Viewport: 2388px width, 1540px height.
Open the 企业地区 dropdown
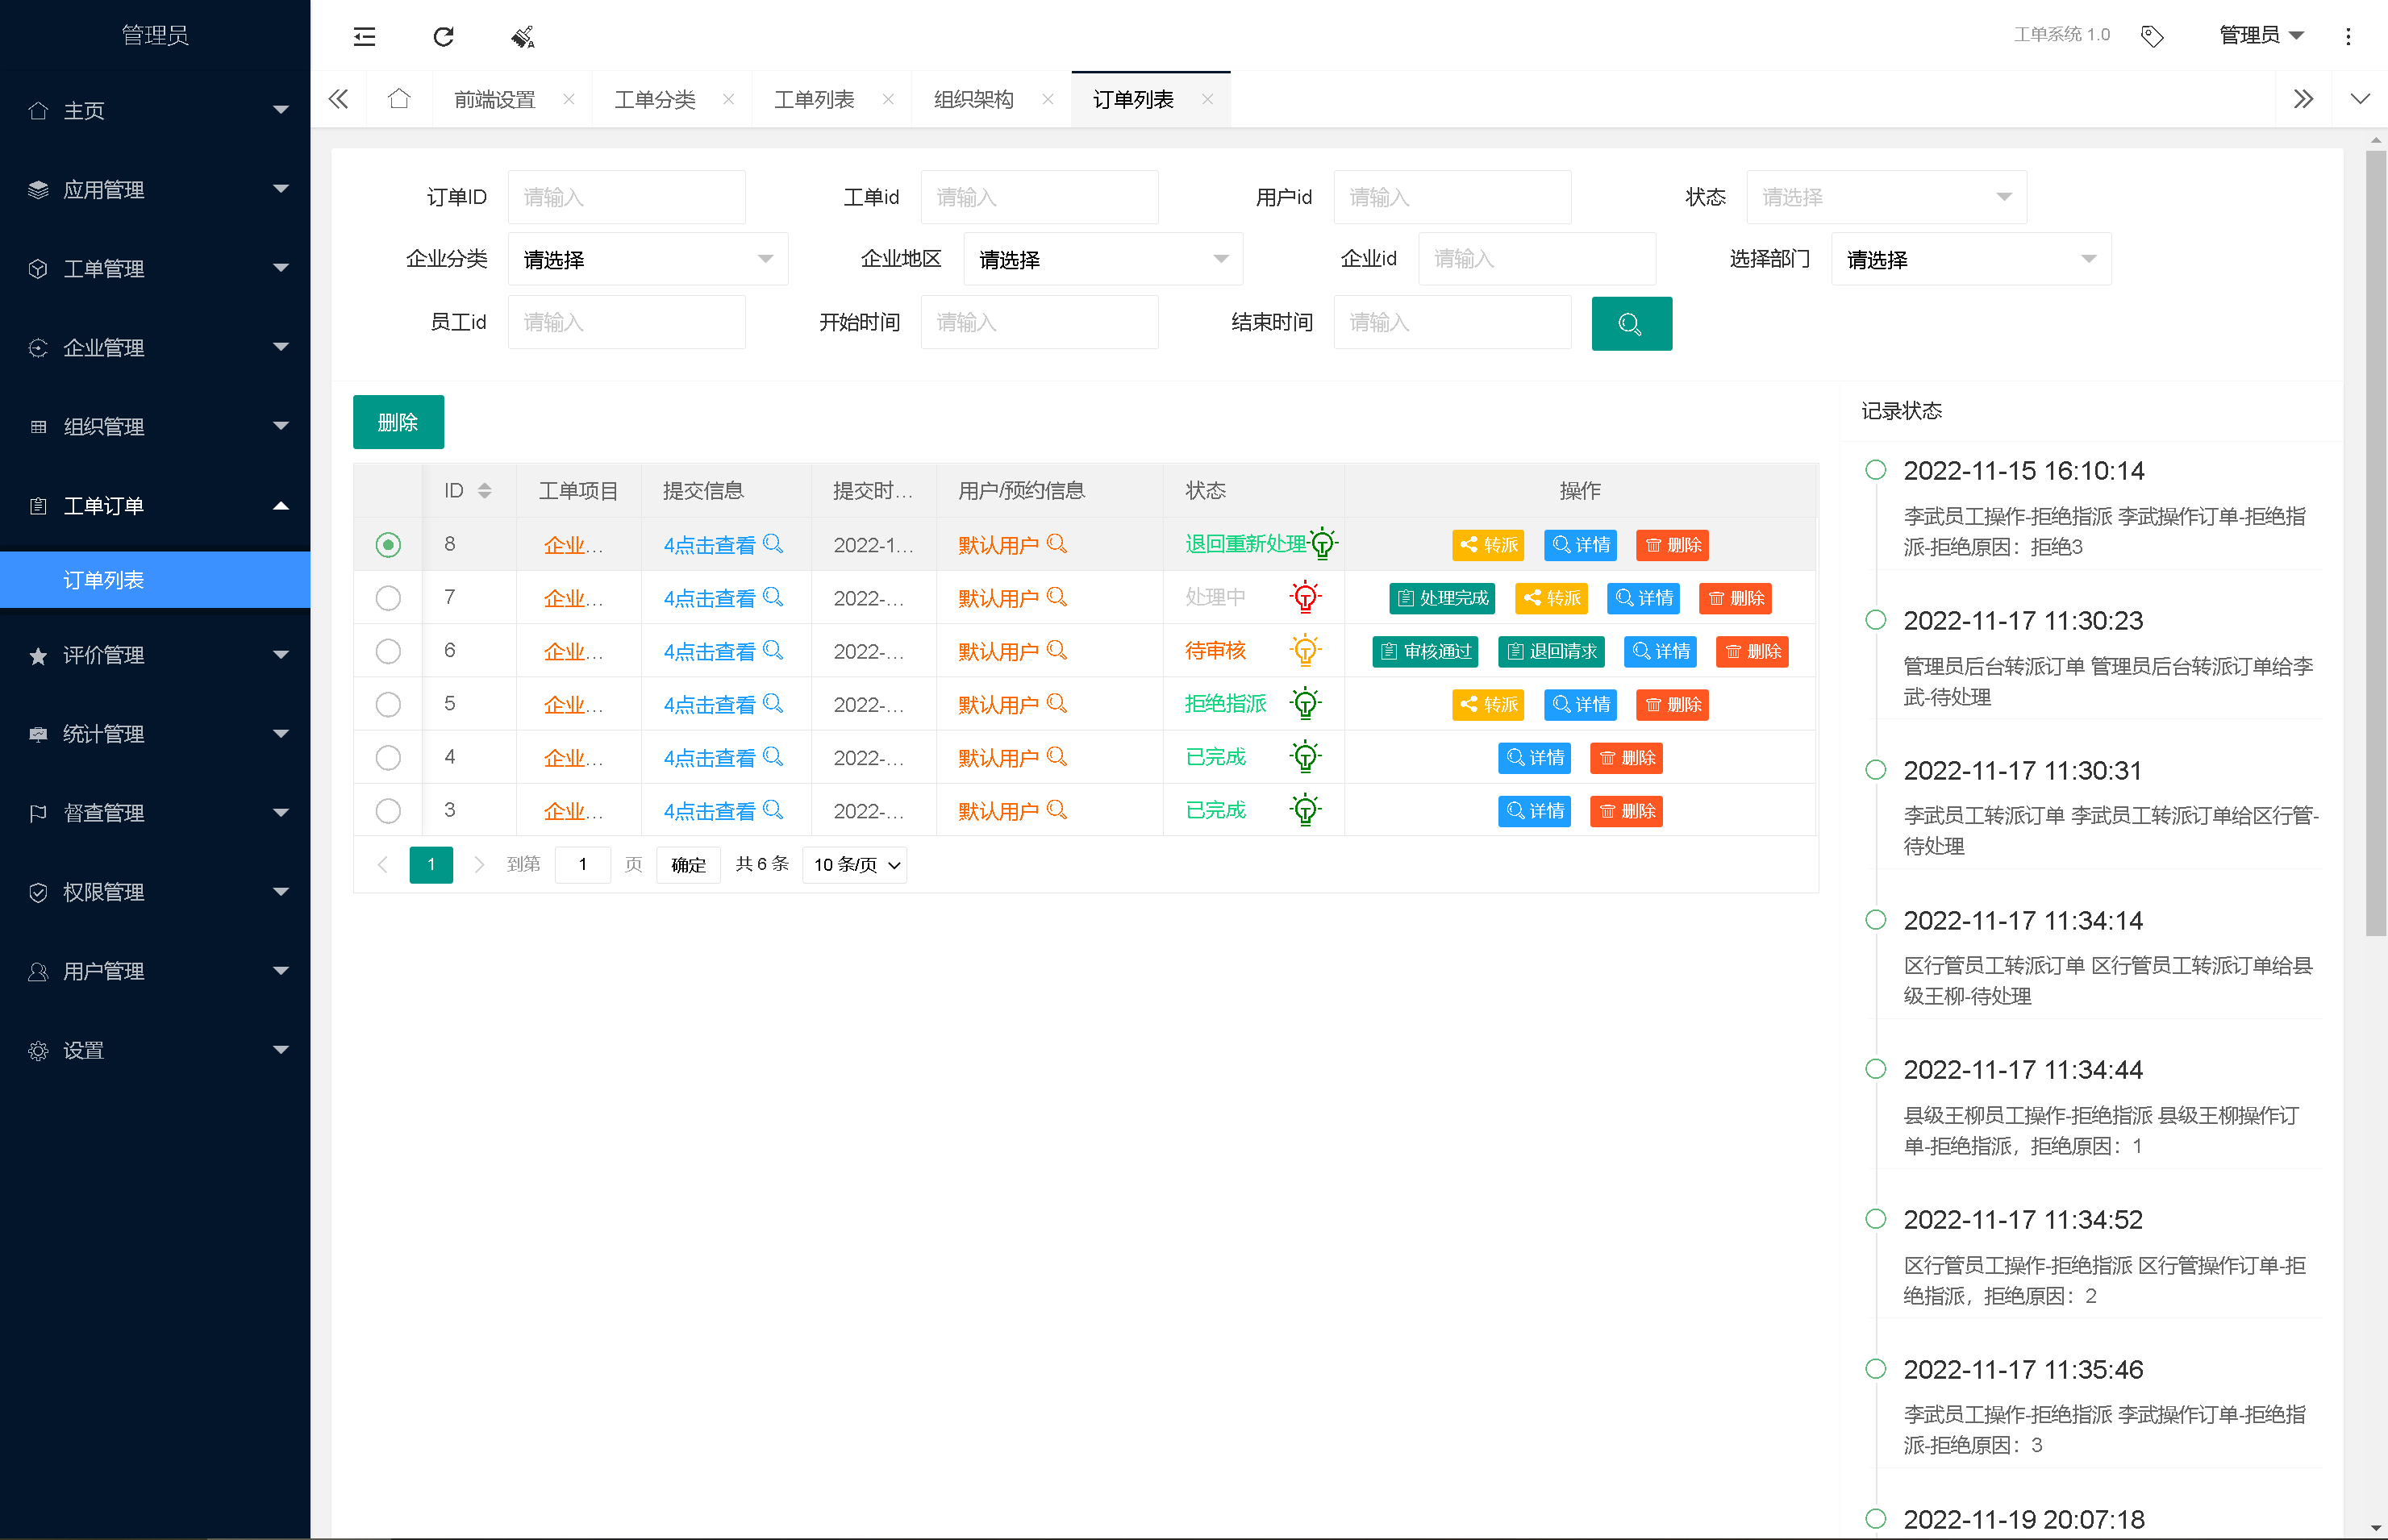pos(1102,260)
